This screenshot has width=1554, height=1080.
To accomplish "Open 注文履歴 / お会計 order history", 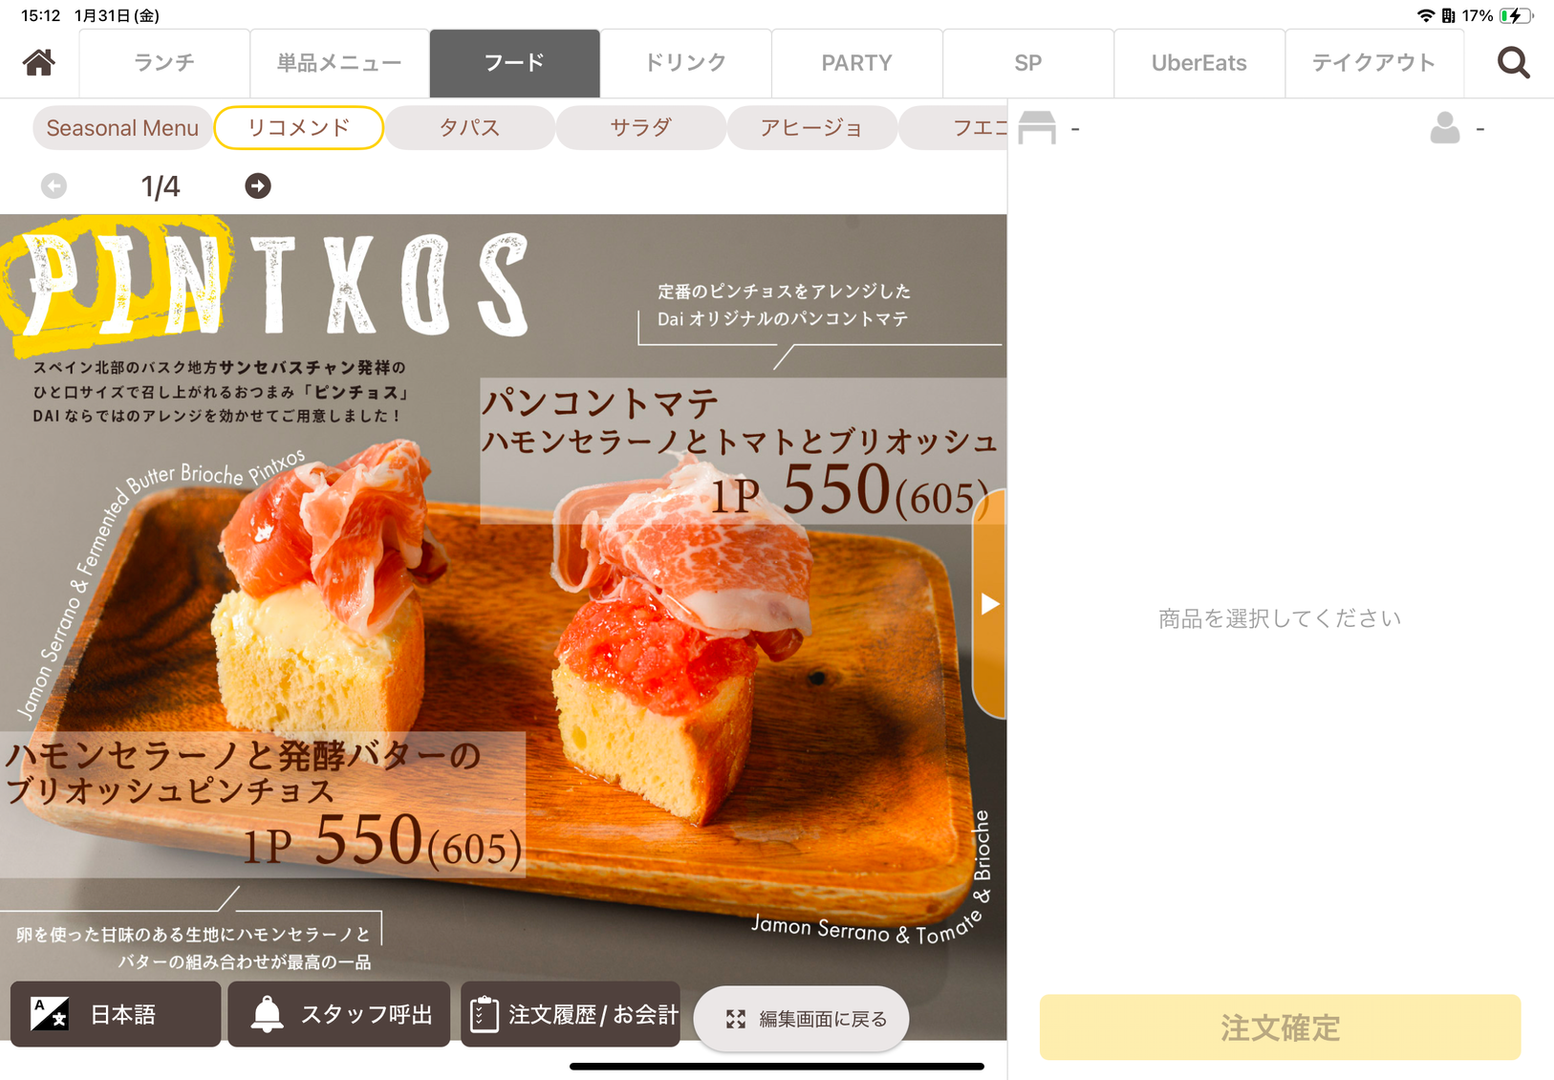I will click(x=571, y=1014).
